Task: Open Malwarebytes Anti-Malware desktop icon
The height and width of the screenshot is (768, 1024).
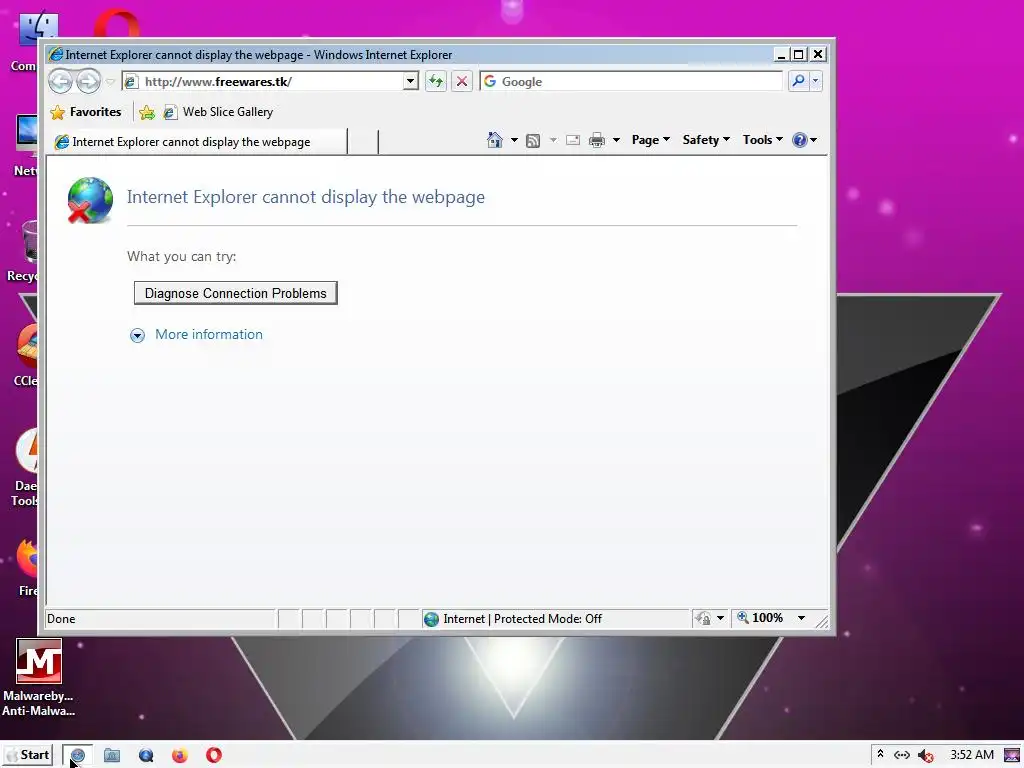Action: 39,677
